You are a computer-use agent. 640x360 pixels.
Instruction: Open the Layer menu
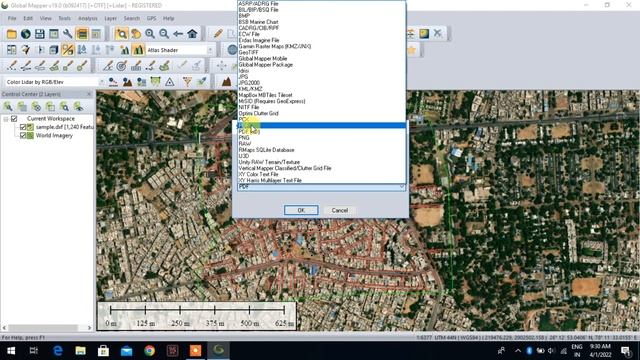(110, 18)
